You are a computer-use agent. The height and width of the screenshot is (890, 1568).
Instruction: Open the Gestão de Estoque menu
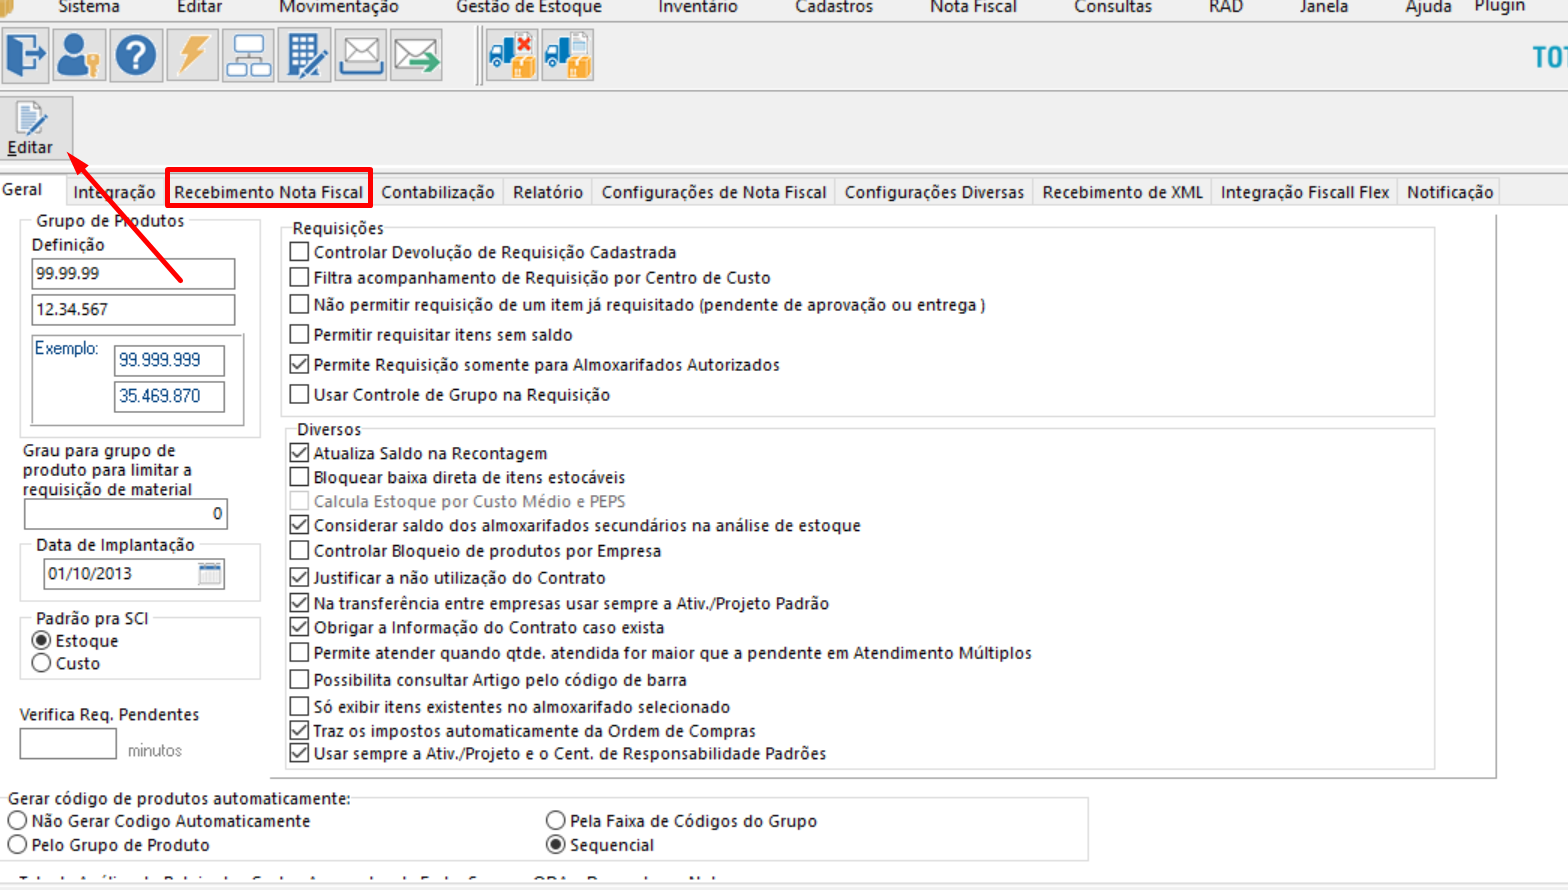pyautogui.click(x=529, y=7)
